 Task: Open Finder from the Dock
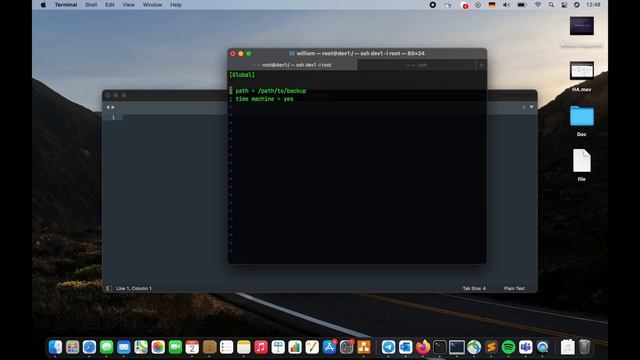55,347
